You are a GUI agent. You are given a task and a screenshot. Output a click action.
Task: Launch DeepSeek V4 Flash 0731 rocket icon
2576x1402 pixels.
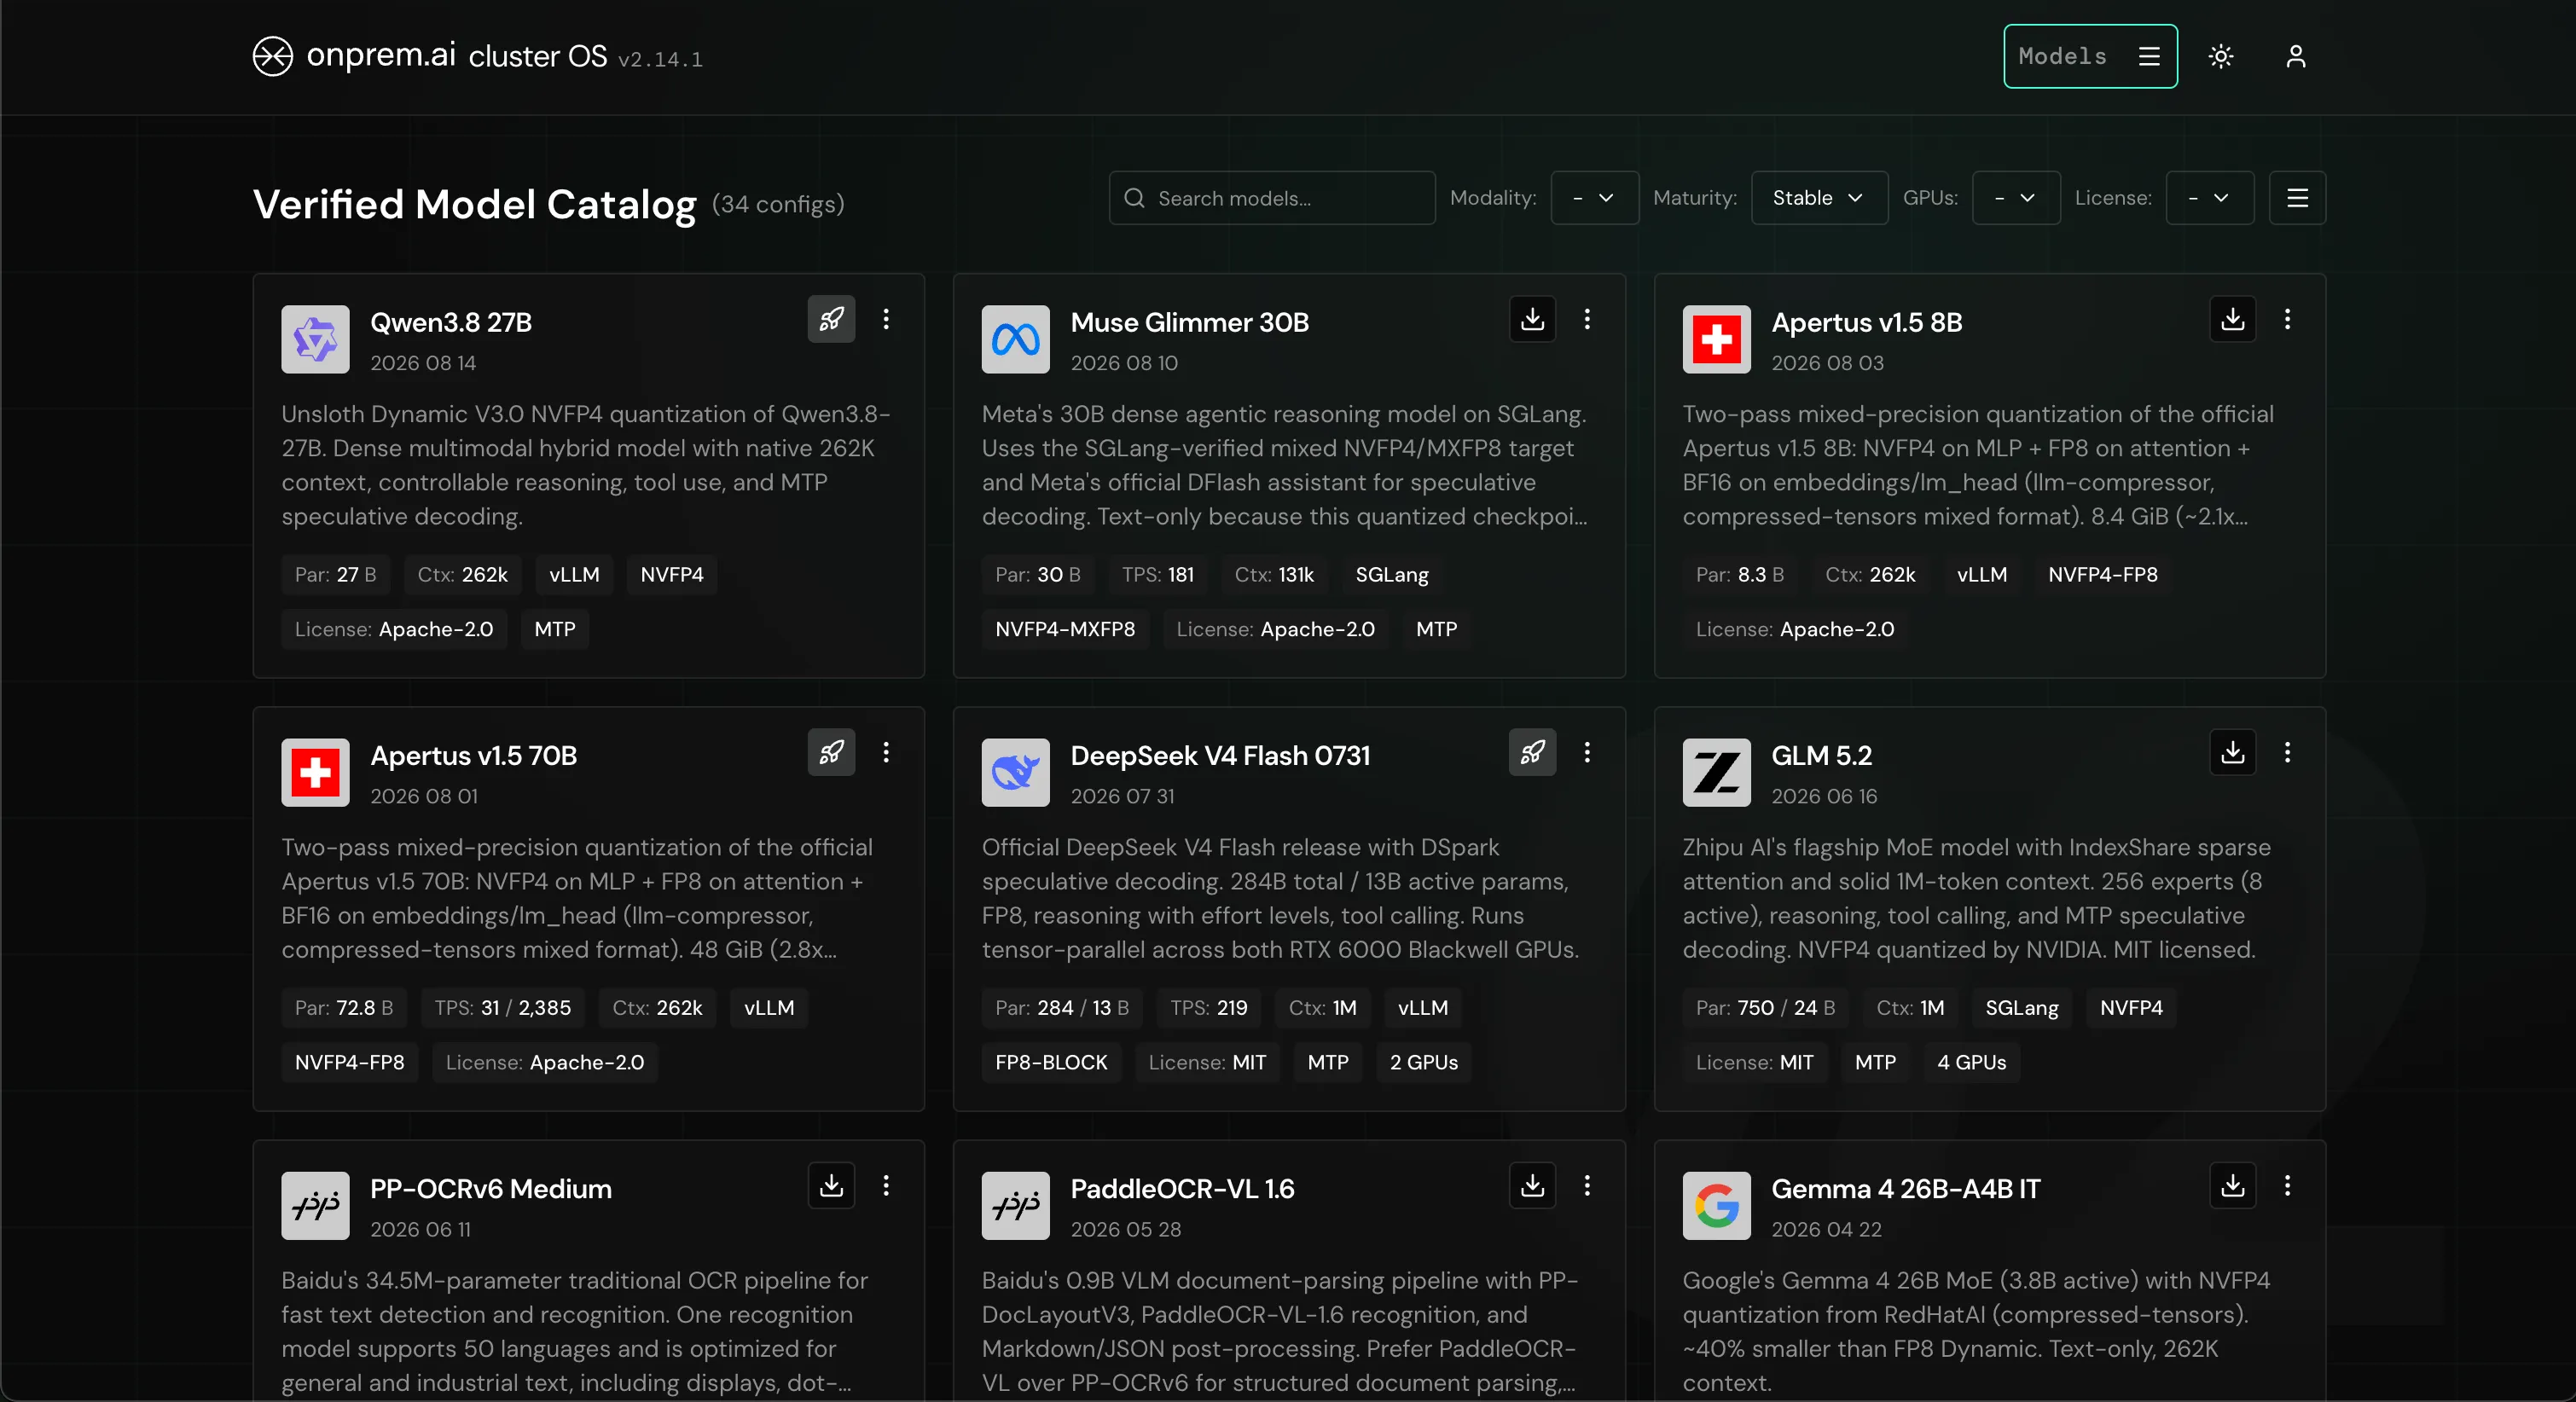coord(1532,752)
